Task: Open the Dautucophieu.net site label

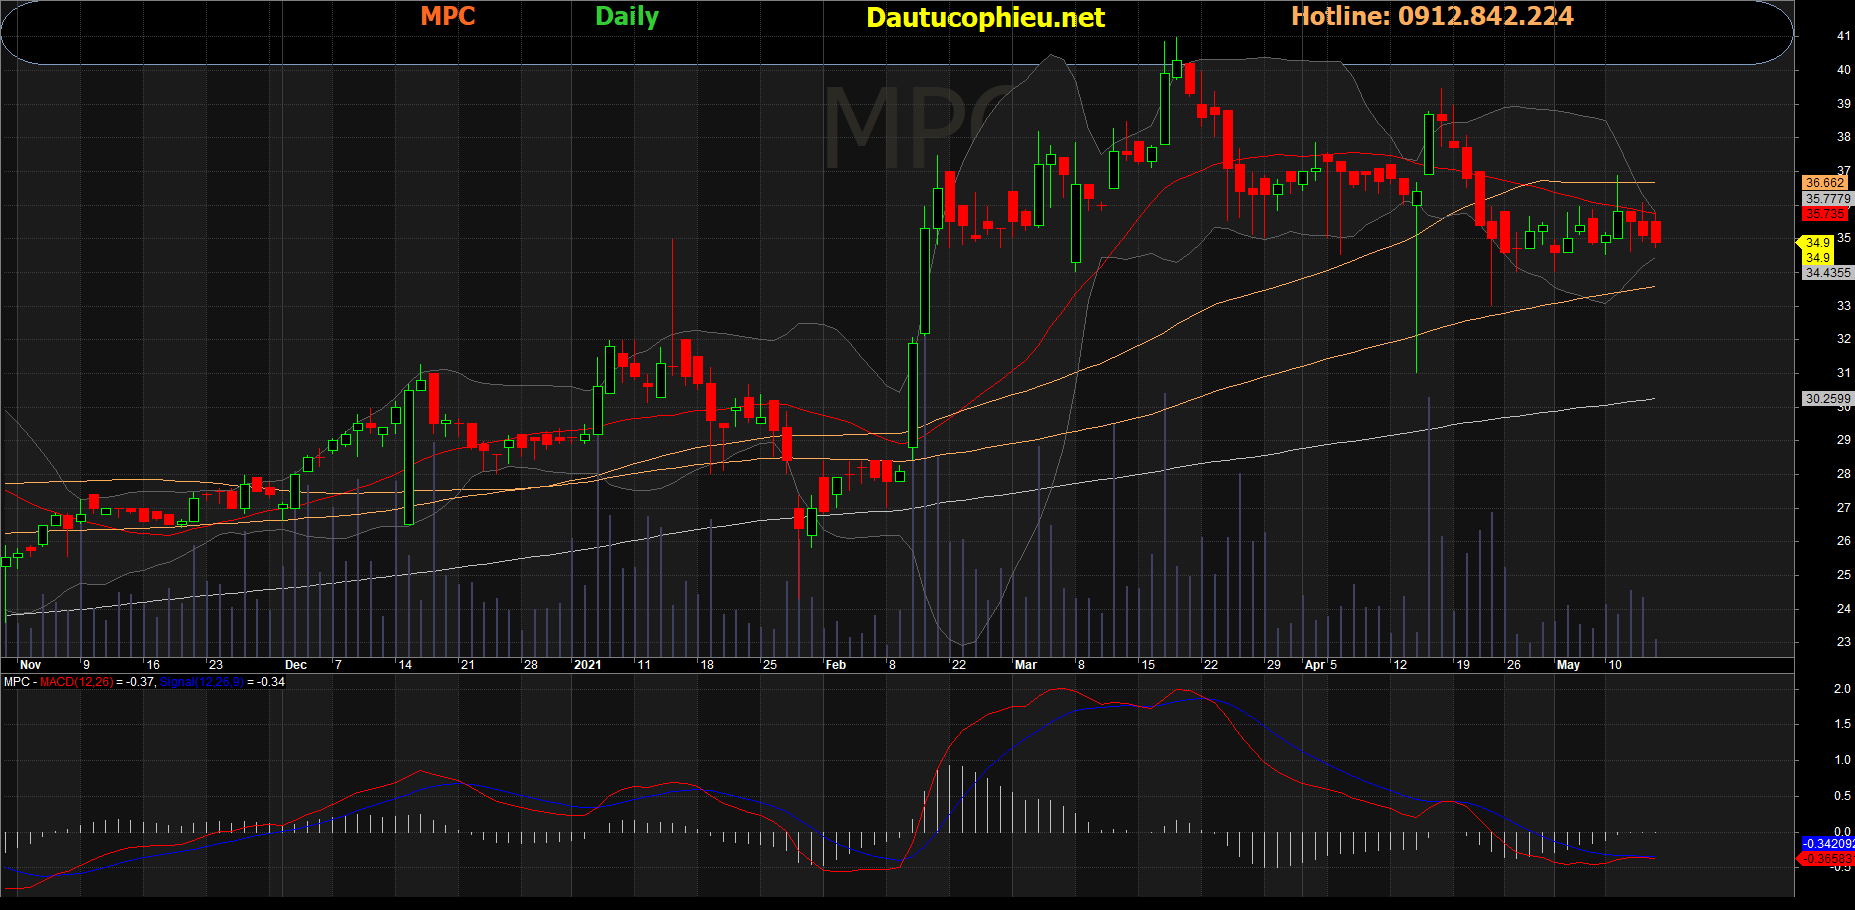Action: tap(985, 17)
